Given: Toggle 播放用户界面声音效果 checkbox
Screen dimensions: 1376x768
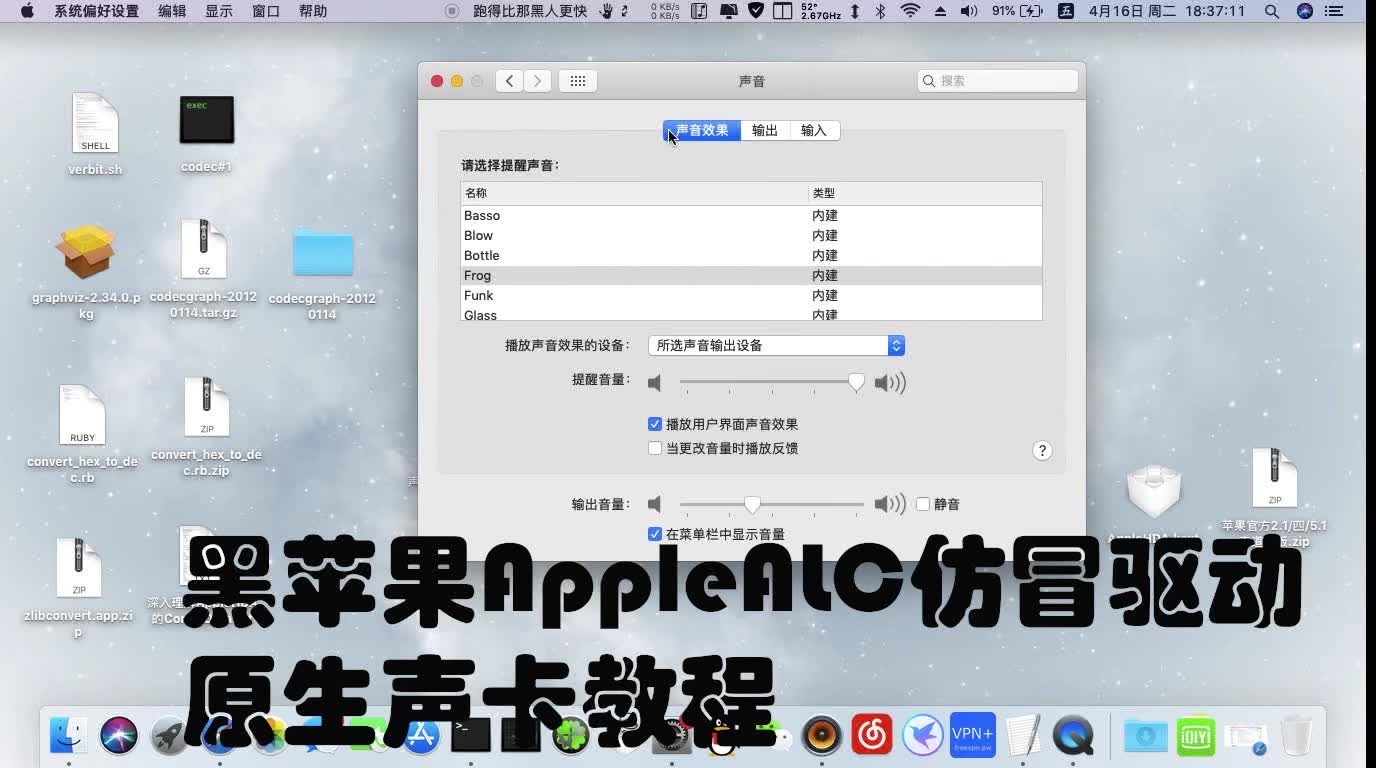Looking at the screenshot, I should pos(655,424).
